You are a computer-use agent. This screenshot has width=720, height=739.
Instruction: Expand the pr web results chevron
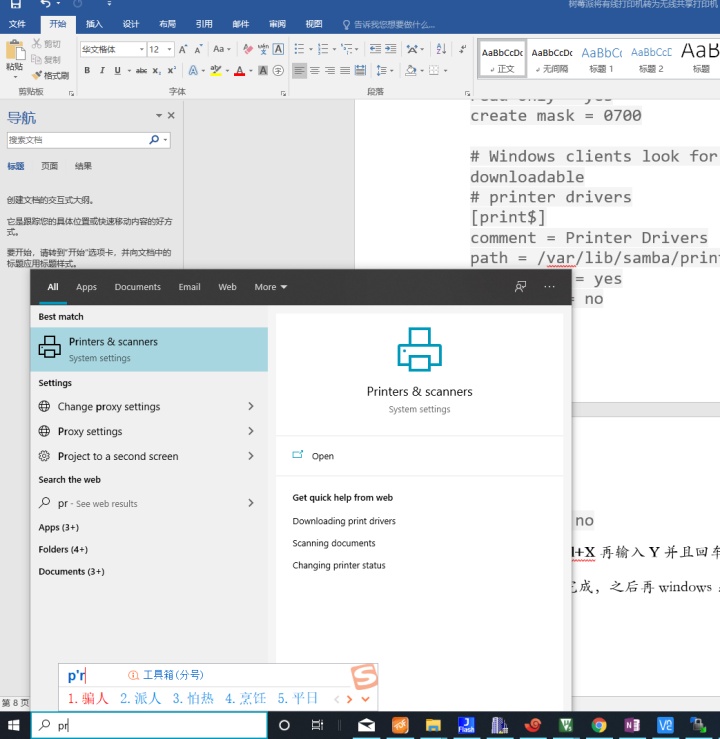click(251, 503)
